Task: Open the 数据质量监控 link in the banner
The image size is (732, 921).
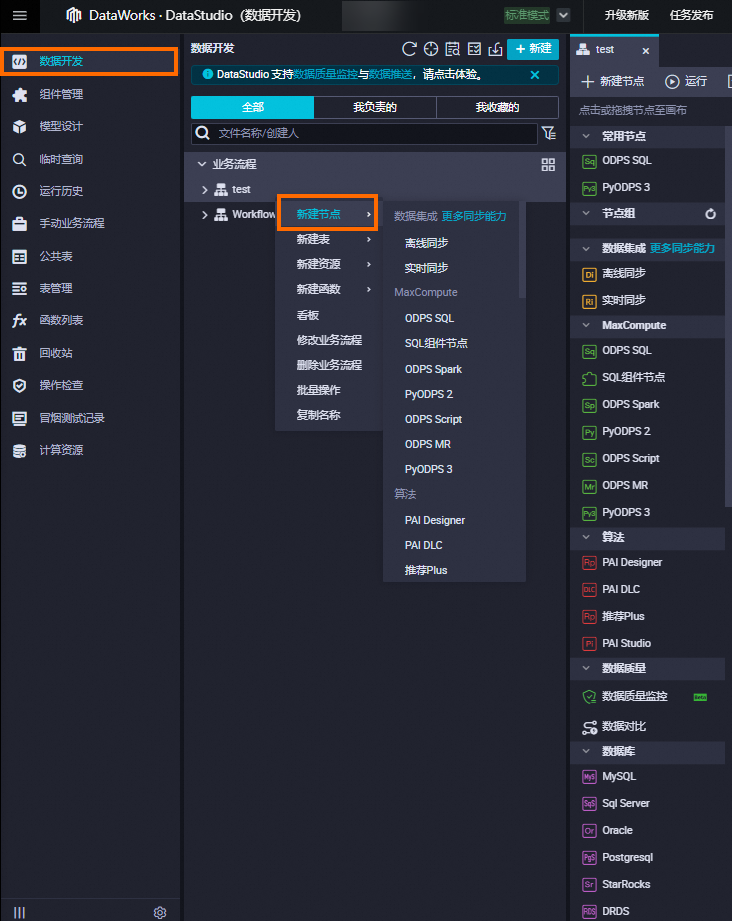Action: click(x=325, y=75)
